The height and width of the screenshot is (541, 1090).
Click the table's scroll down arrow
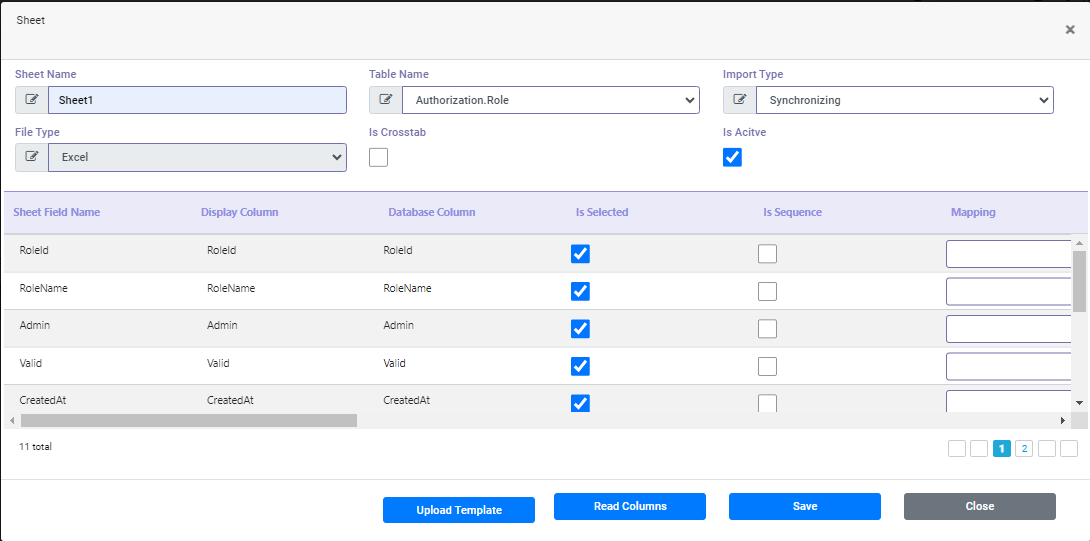(1079, 402)
